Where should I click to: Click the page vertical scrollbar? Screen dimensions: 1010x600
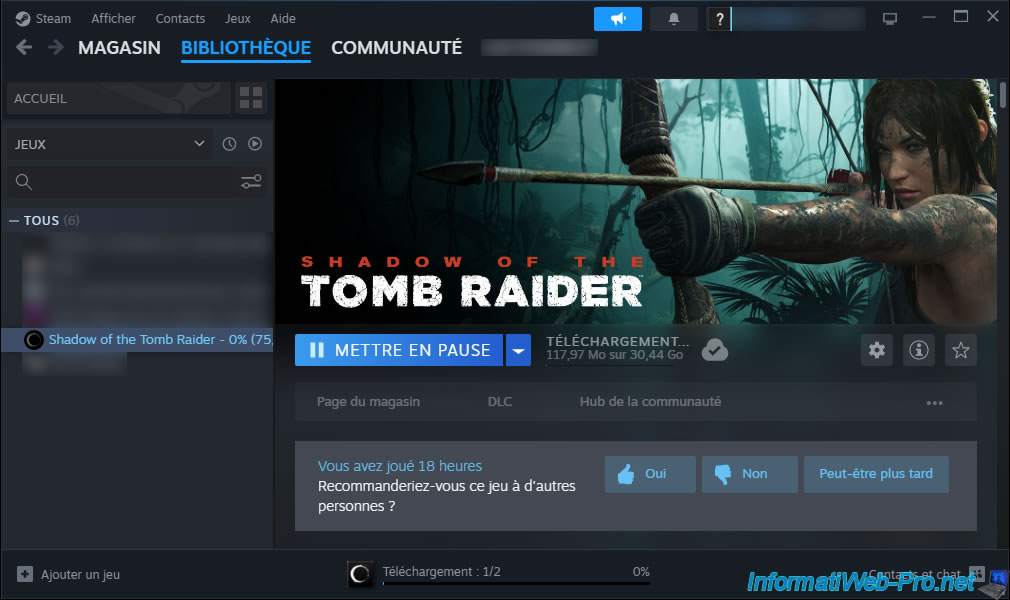click(x=1003, y=95)
